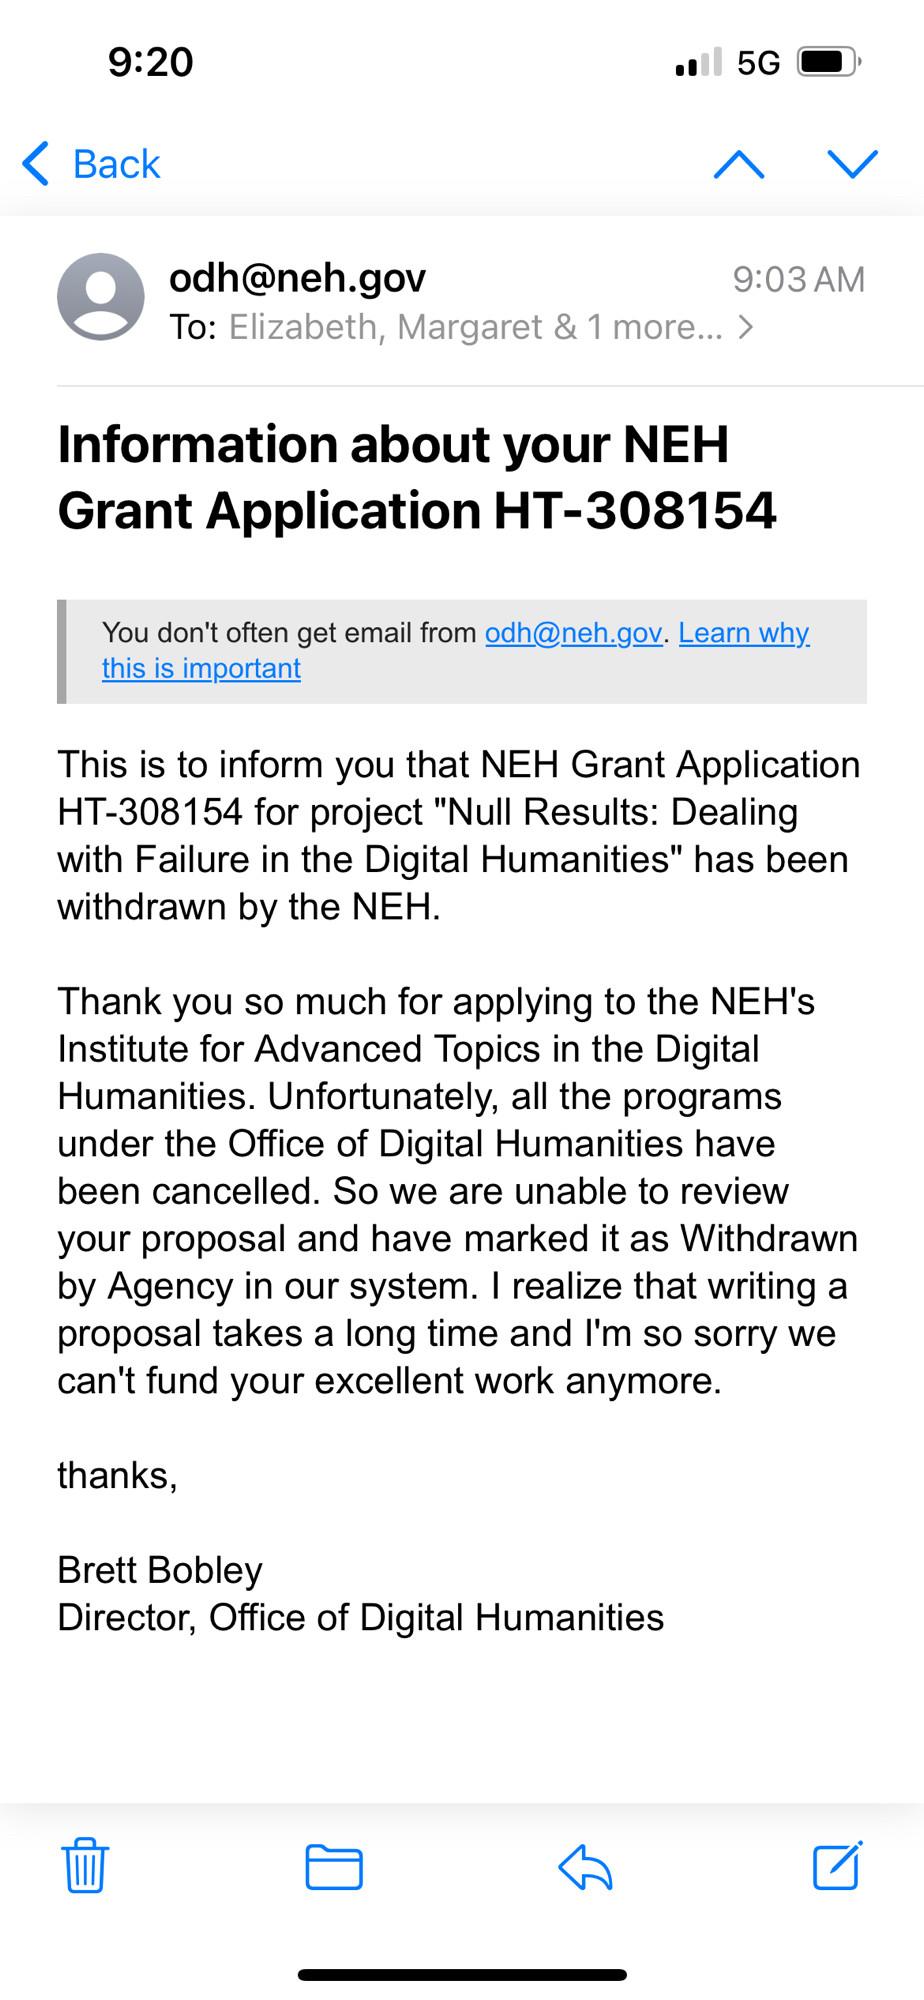The width and height of the screenshot is (924, 2000).
Task: Tap the clock in status bar
Action: click(150, 62)
